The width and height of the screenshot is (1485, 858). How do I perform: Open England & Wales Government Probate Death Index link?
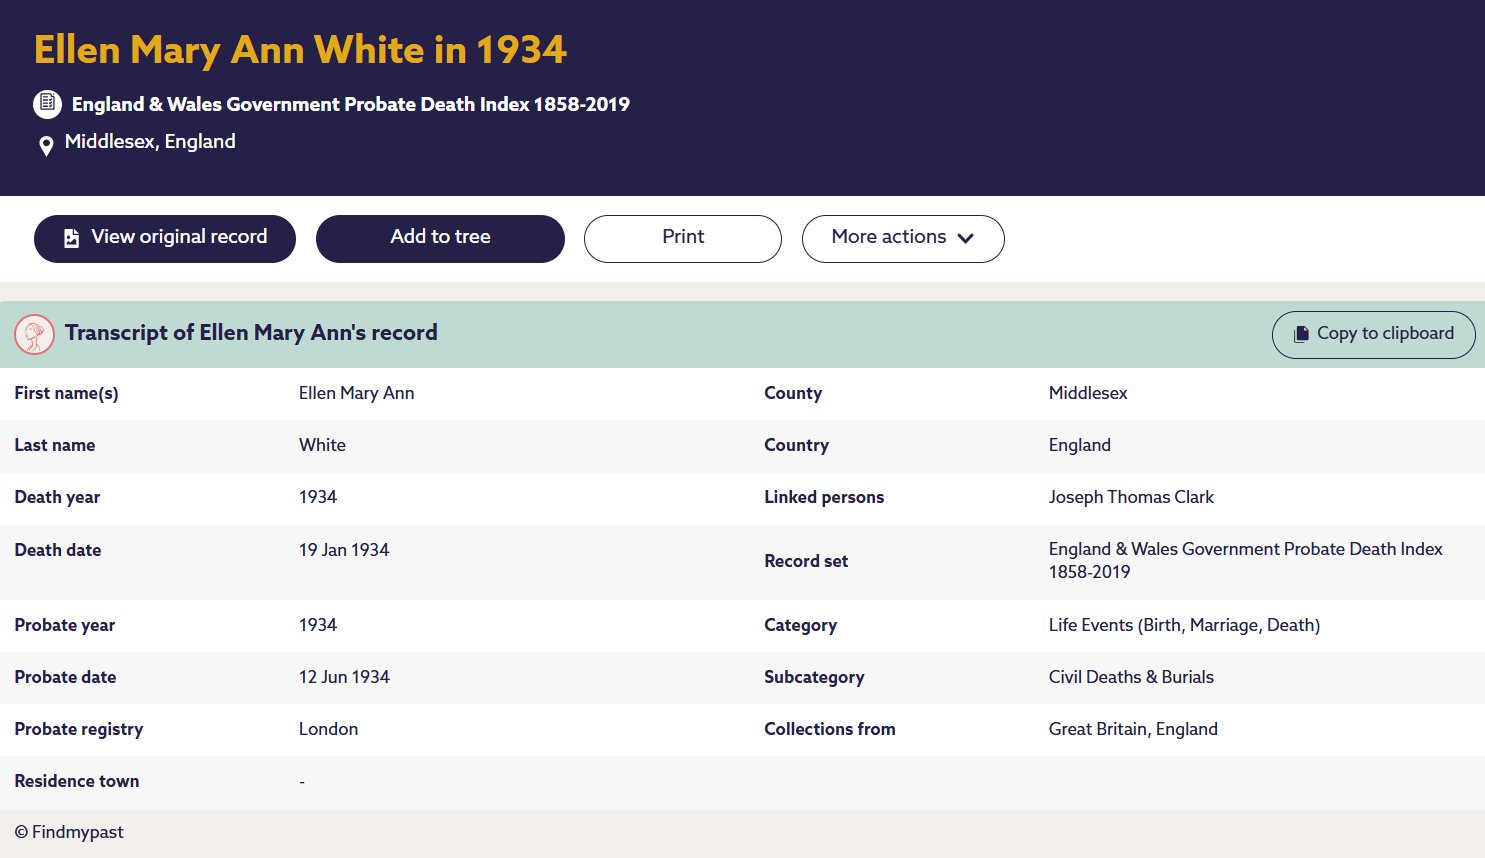350,104
